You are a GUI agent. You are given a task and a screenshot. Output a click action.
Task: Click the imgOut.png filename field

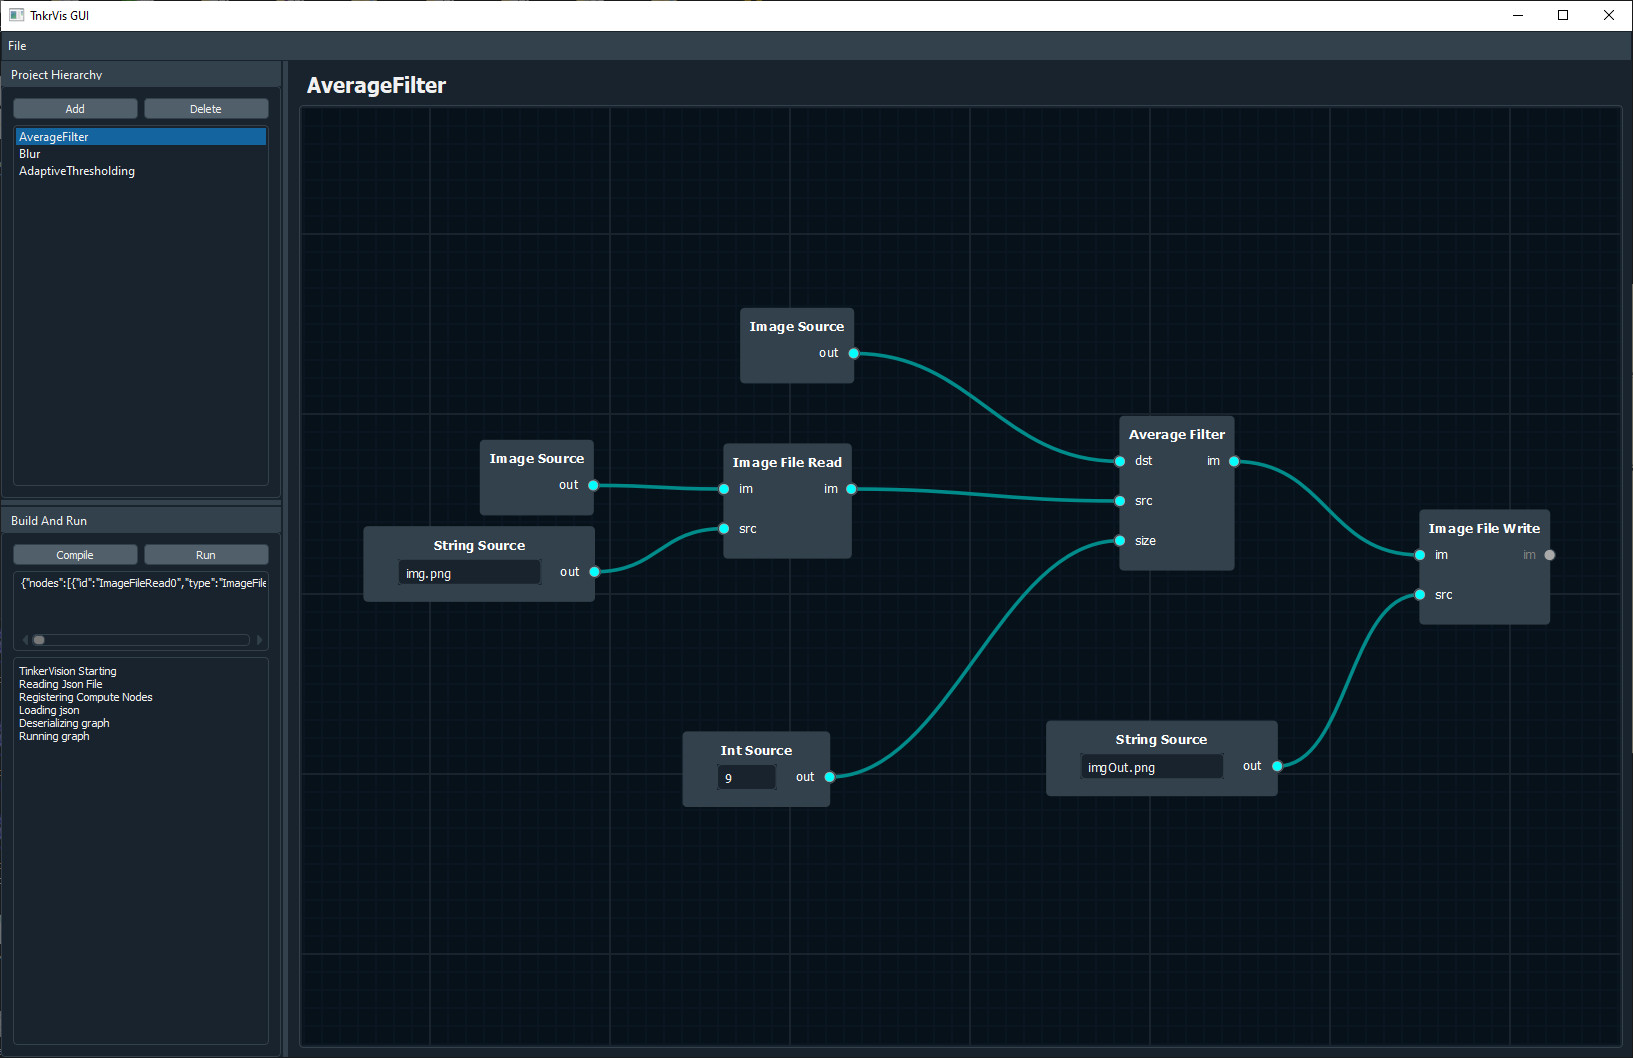click(1151, 767)
